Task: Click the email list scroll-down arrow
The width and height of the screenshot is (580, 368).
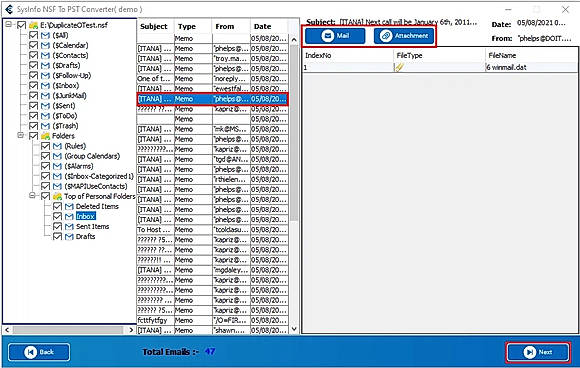Action: [294, 329]
